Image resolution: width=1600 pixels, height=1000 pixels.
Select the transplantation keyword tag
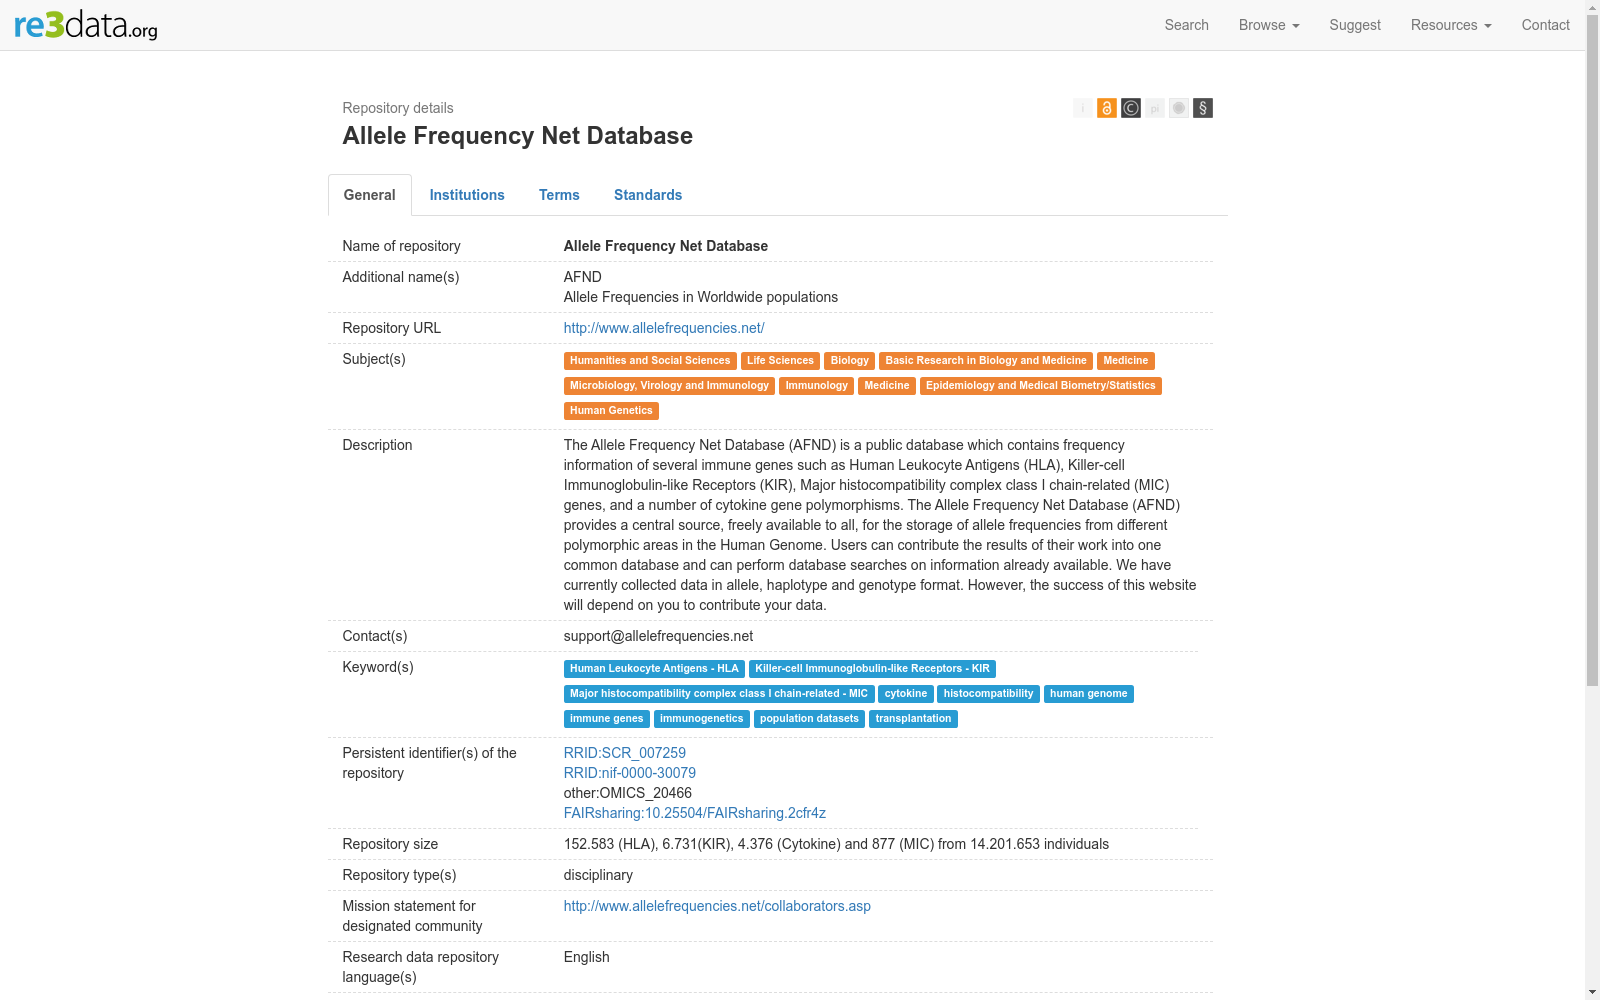[913, 719]
